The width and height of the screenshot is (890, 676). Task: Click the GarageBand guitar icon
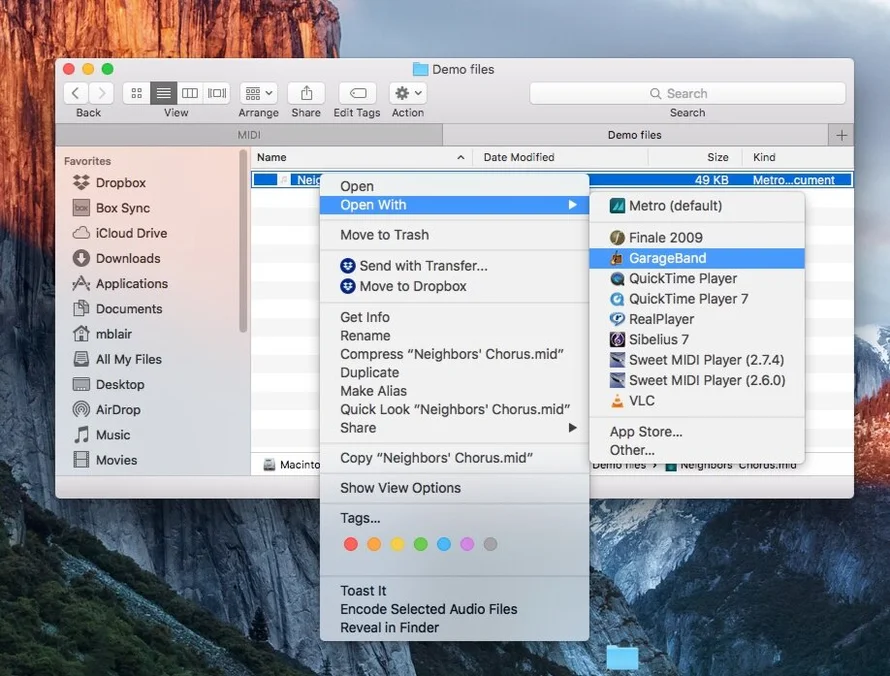[x=617, y=258]
